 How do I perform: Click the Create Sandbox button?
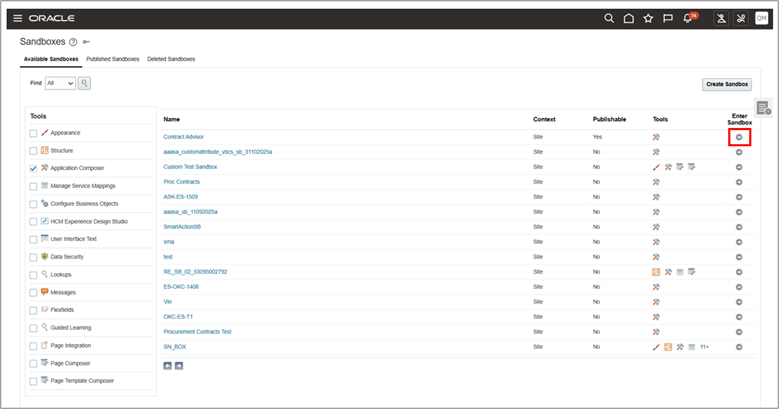click(x=727, y=84)
